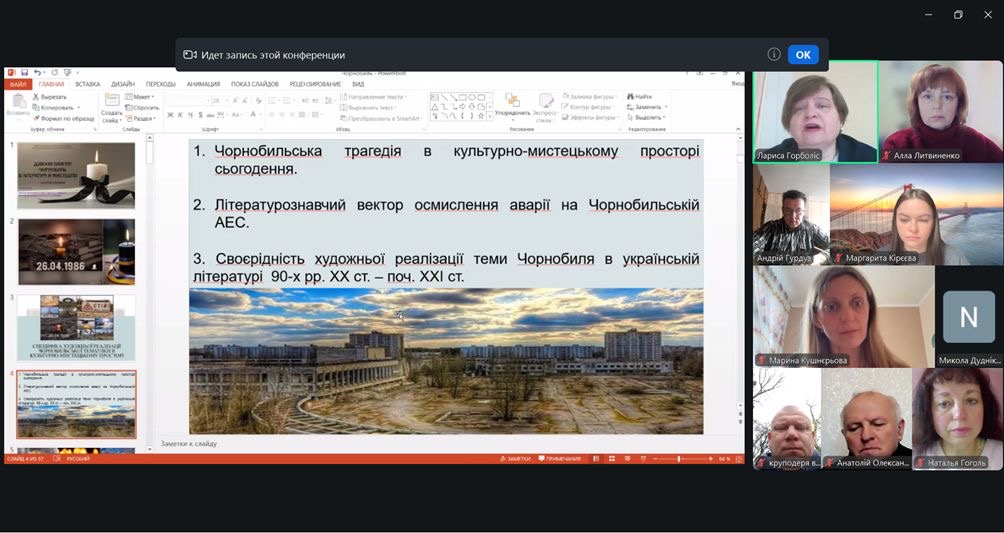Click the Сбросить reset button
The width and height of the screenshot is (1004, 533).
click(x=143, y=107)
